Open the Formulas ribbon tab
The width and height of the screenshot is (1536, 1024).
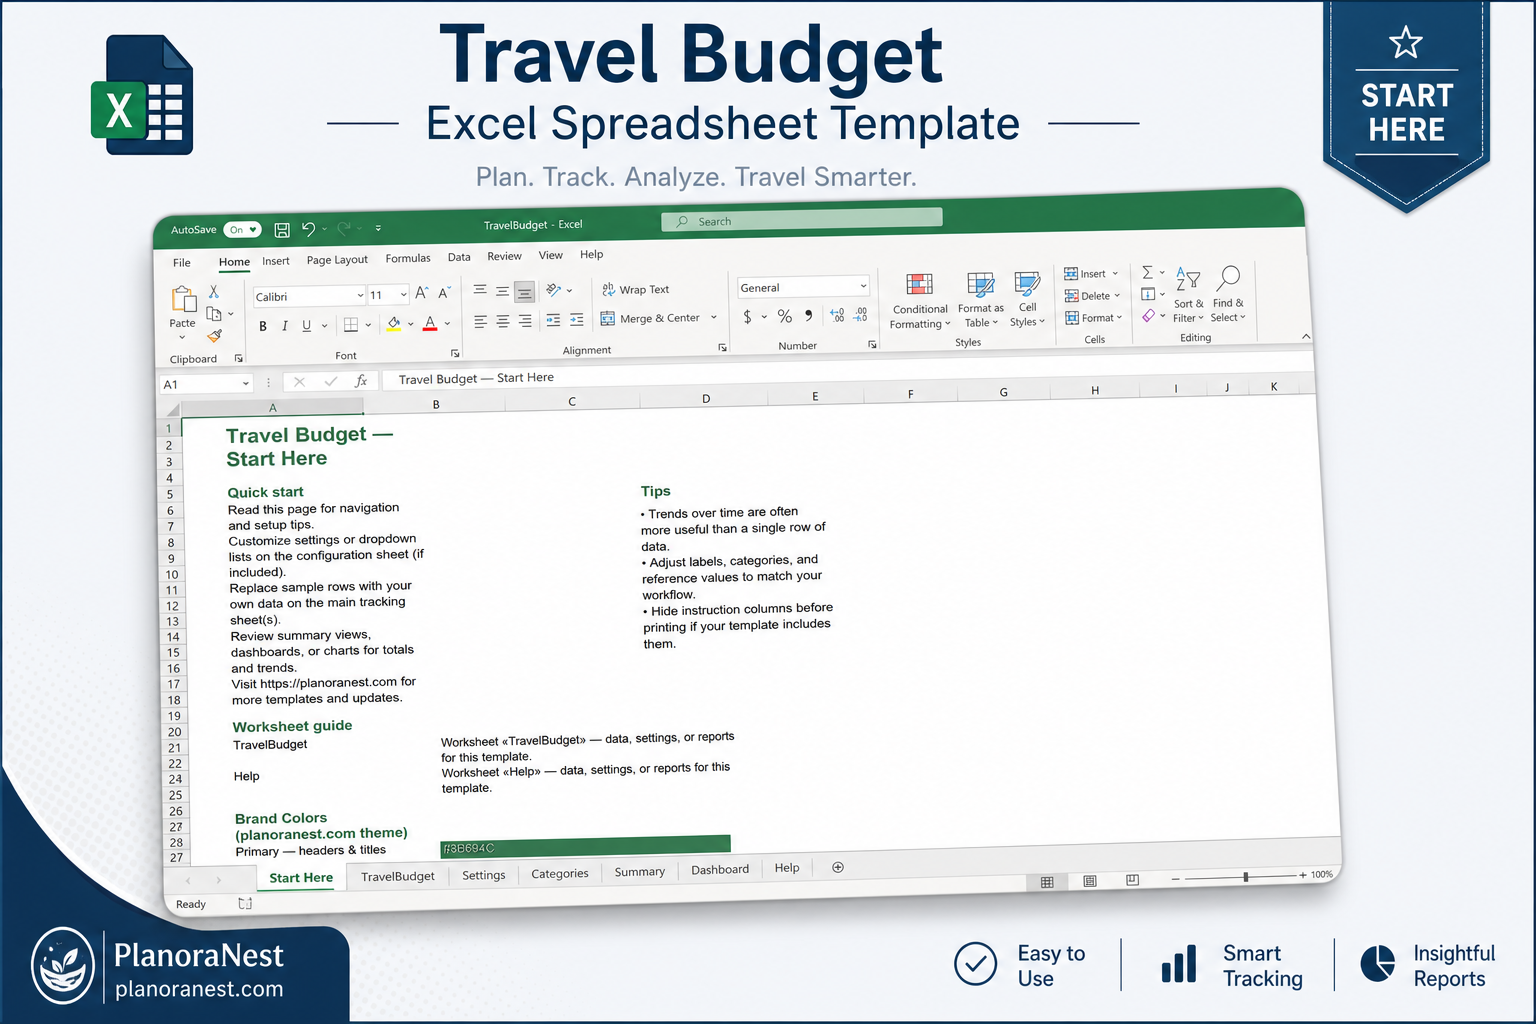pos(408,258)
